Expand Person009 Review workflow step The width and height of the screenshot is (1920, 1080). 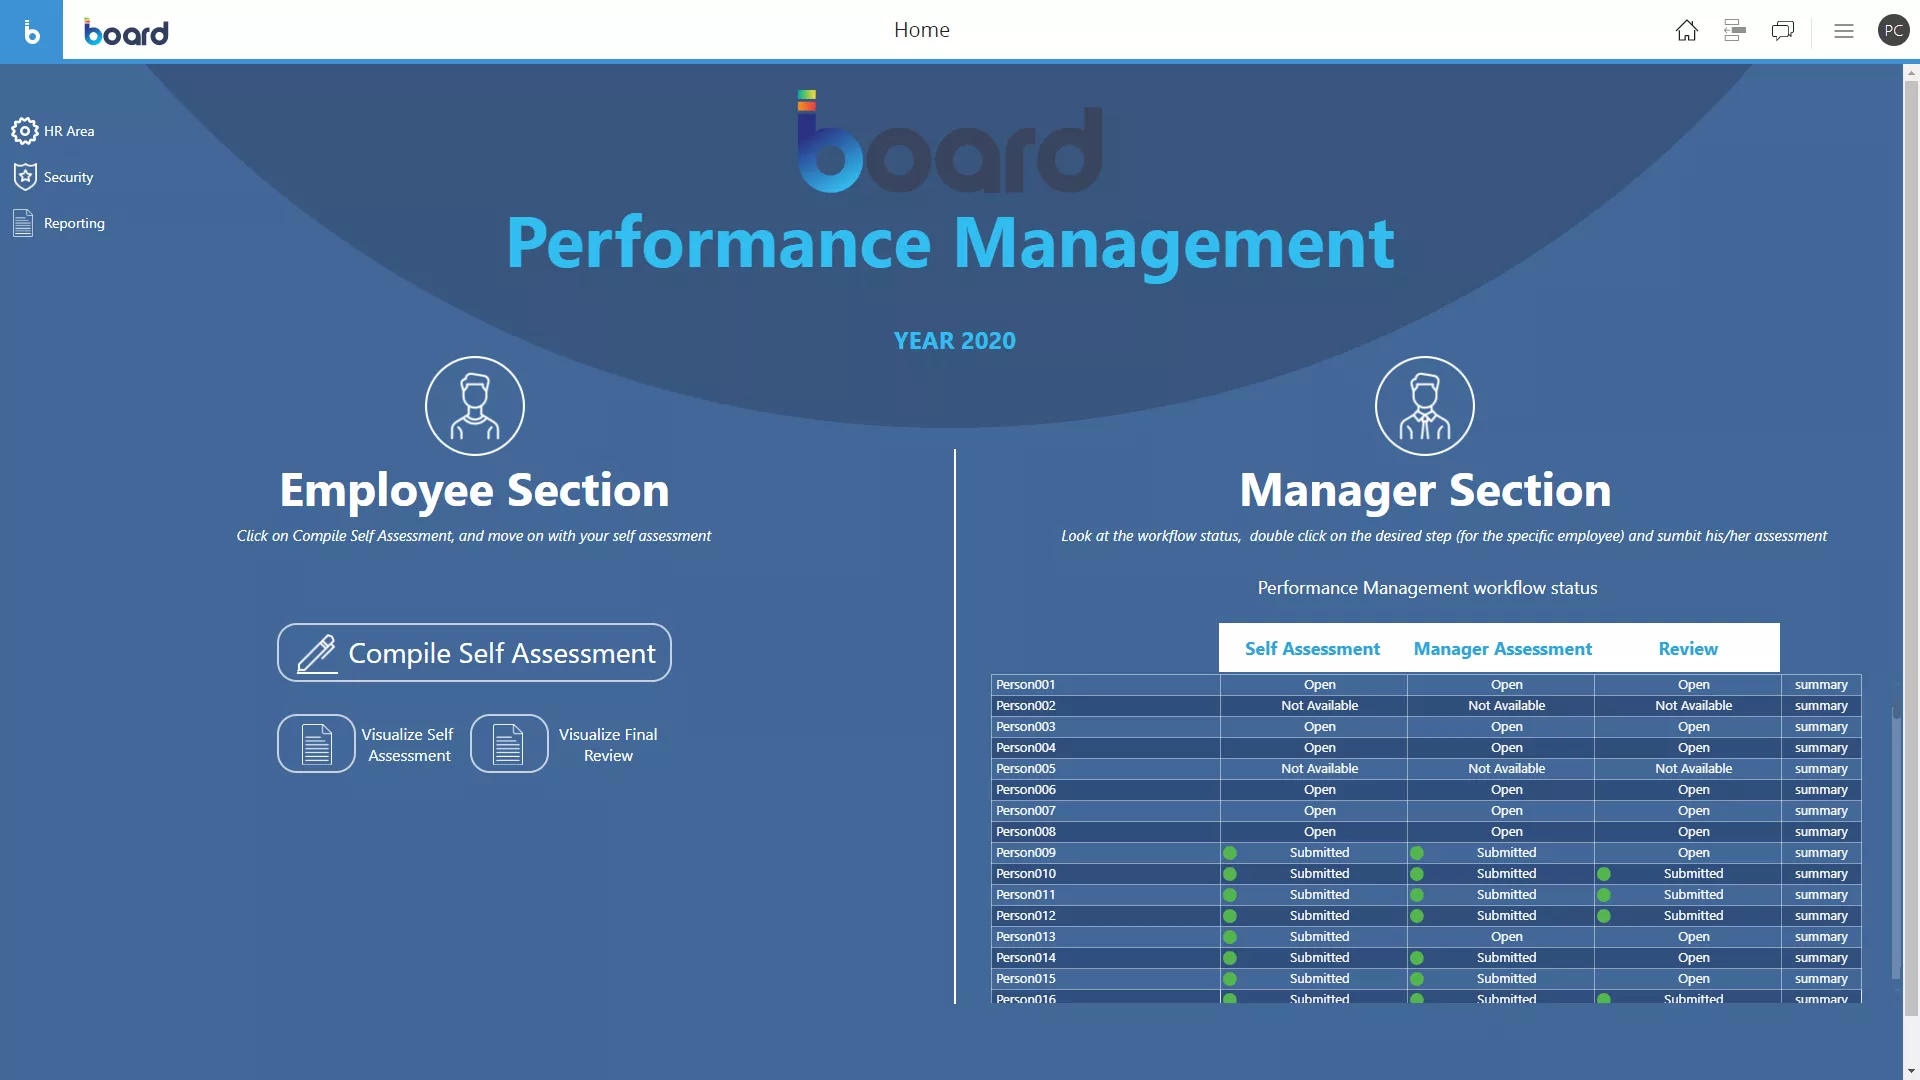pyautogui.click(x=1692, y=852)
